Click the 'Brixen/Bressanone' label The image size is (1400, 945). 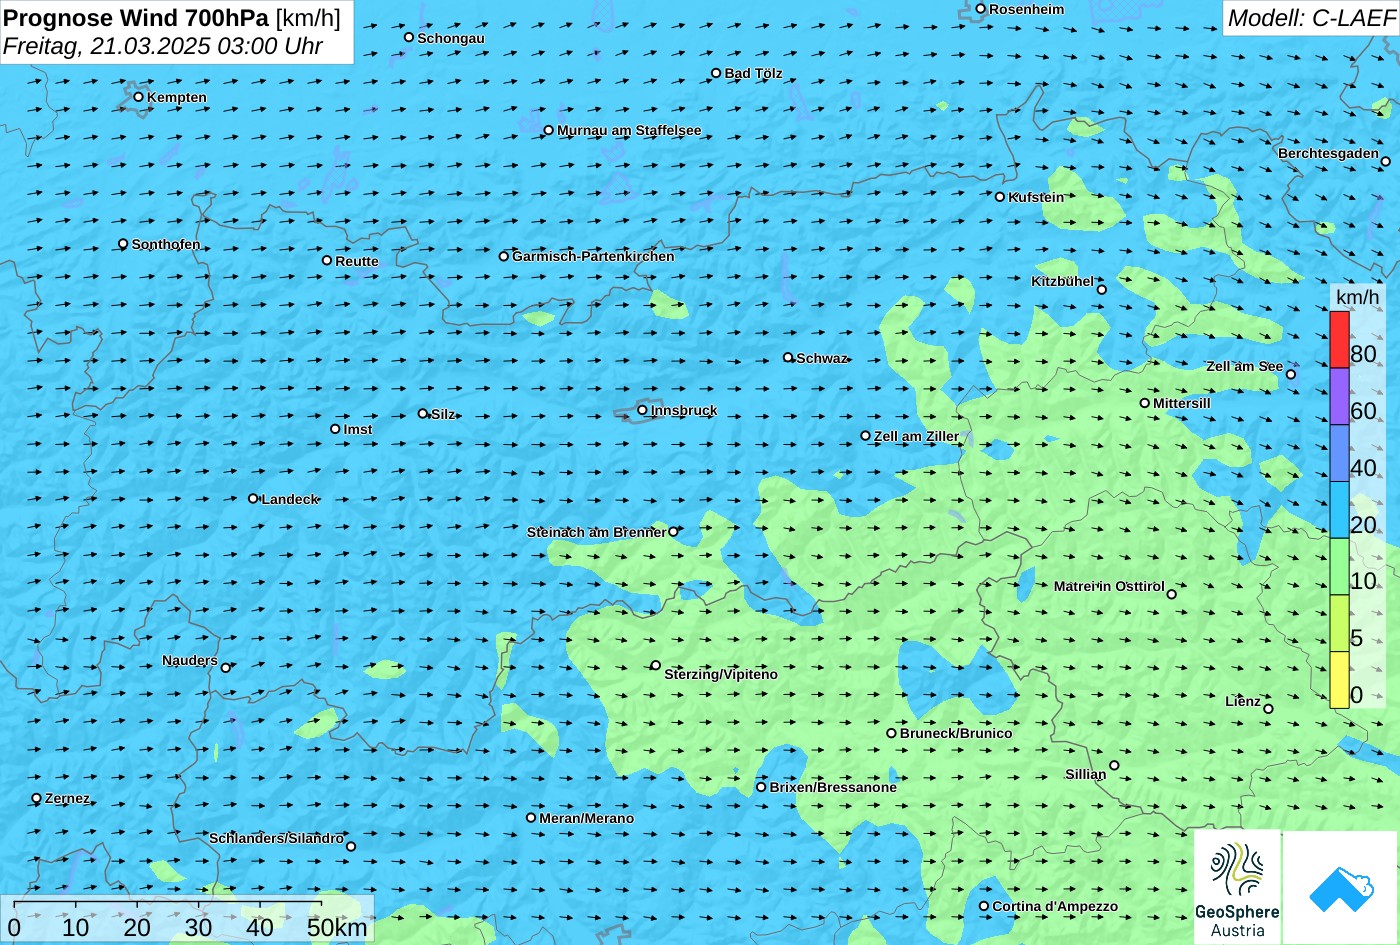(833, 787)
